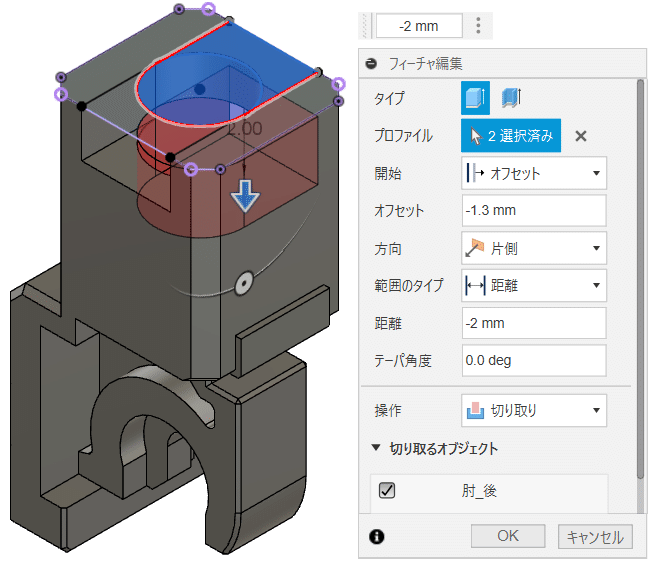Open the 操作 切り取り dropdown
The width and height of the screenshot is (655, 566).
click(534, 410)
